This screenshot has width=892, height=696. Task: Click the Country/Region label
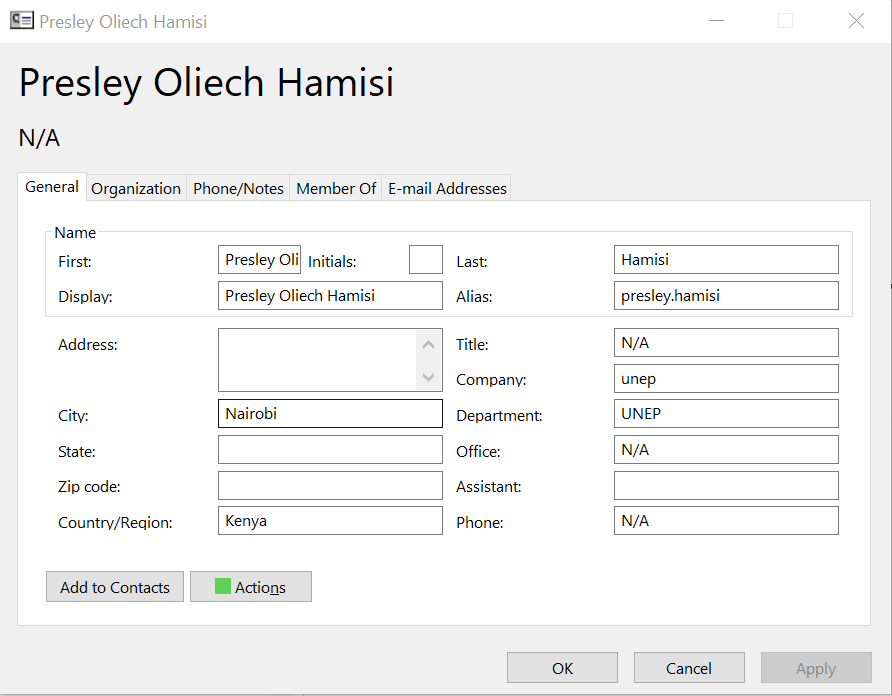115,522
